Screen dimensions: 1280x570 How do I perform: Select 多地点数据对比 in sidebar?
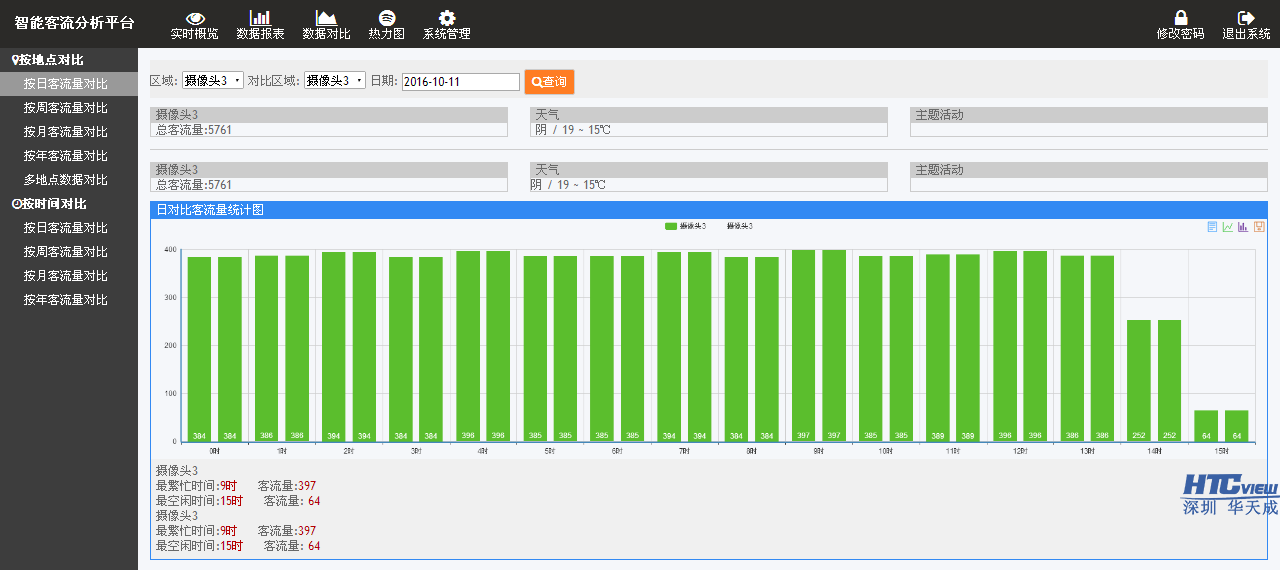pos(66,180)
